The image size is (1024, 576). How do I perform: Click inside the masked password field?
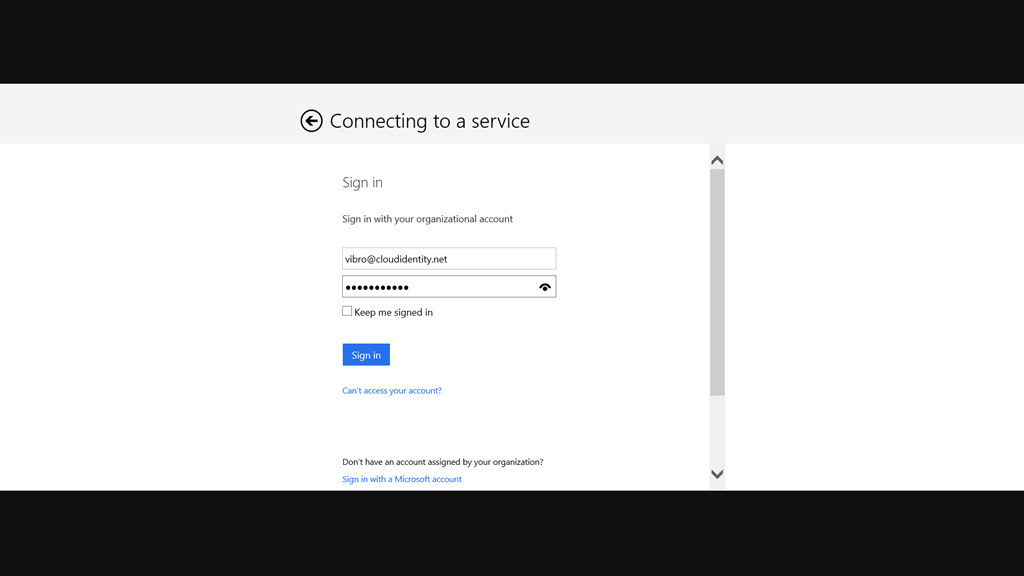coord(439,287)
